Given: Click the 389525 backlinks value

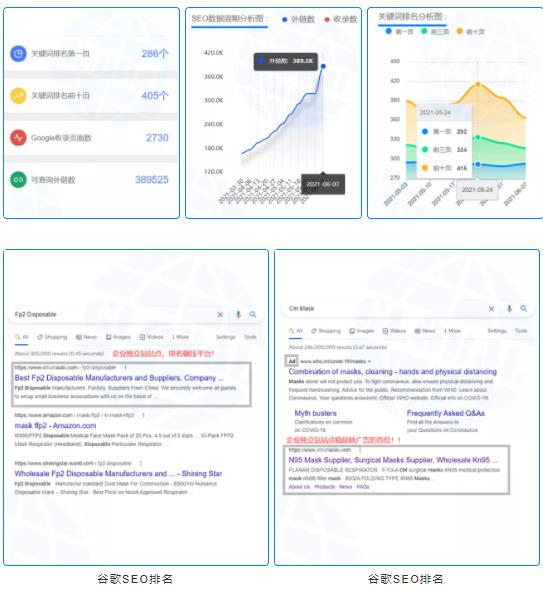Looking at the screenshot, I should pyautogui.click(x=152, y=180).
